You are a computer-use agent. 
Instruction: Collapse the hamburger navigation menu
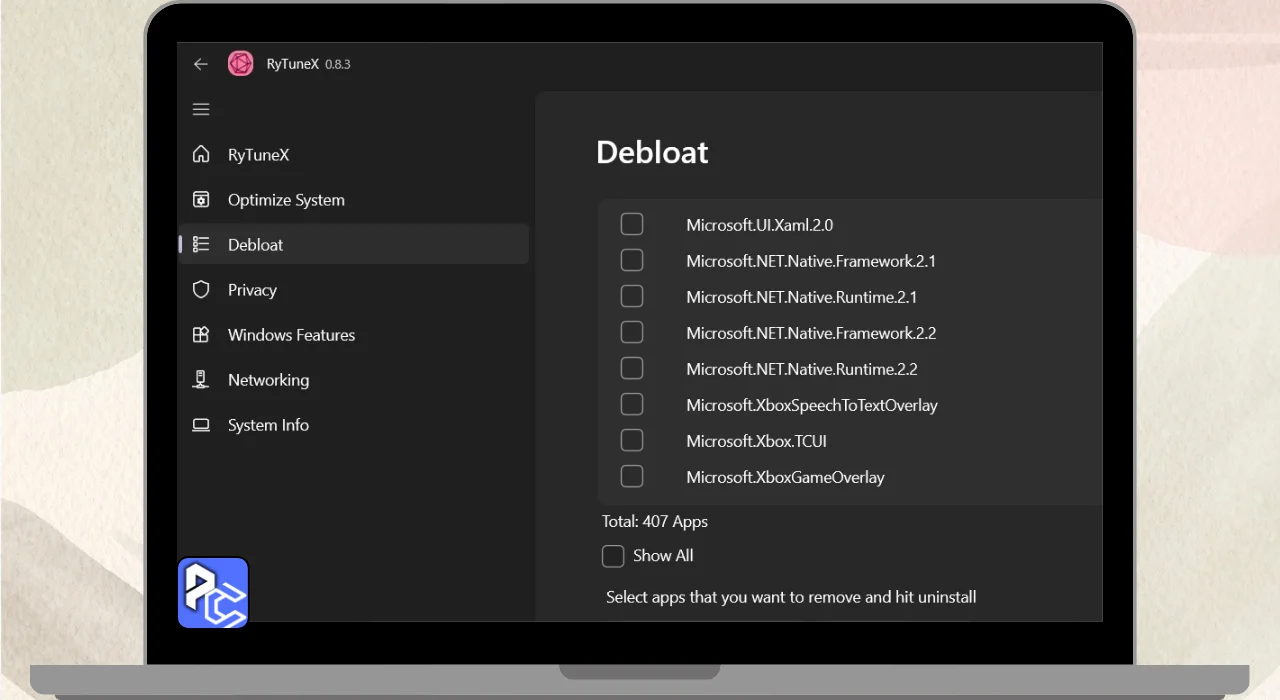[201, 110]
